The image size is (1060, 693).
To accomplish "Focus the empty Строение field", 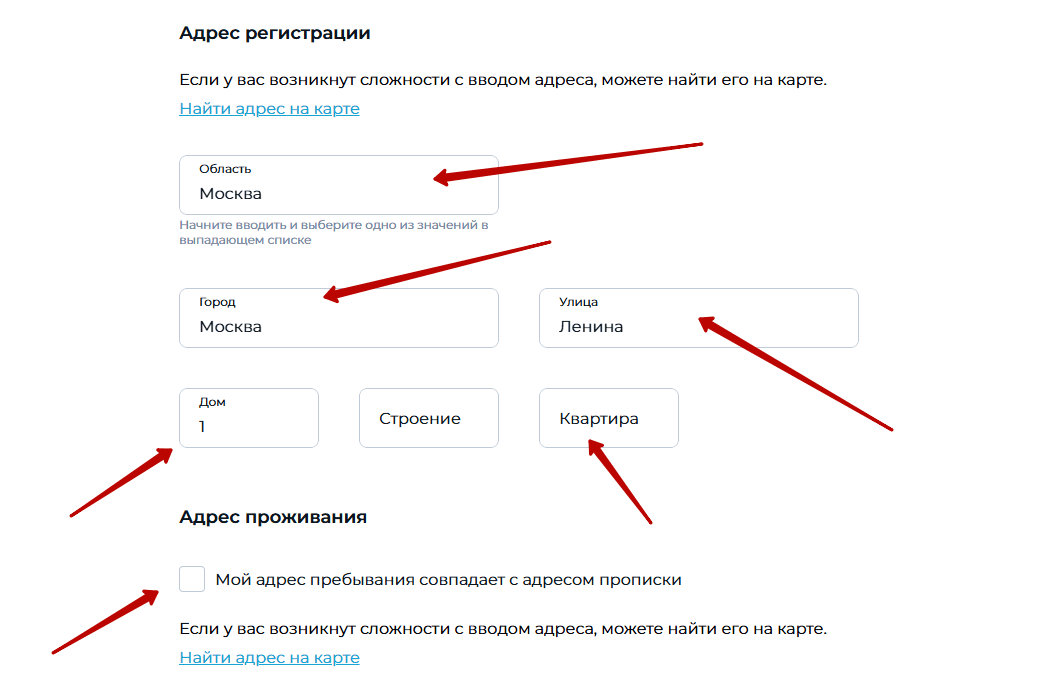I will [x=429, y=418].
